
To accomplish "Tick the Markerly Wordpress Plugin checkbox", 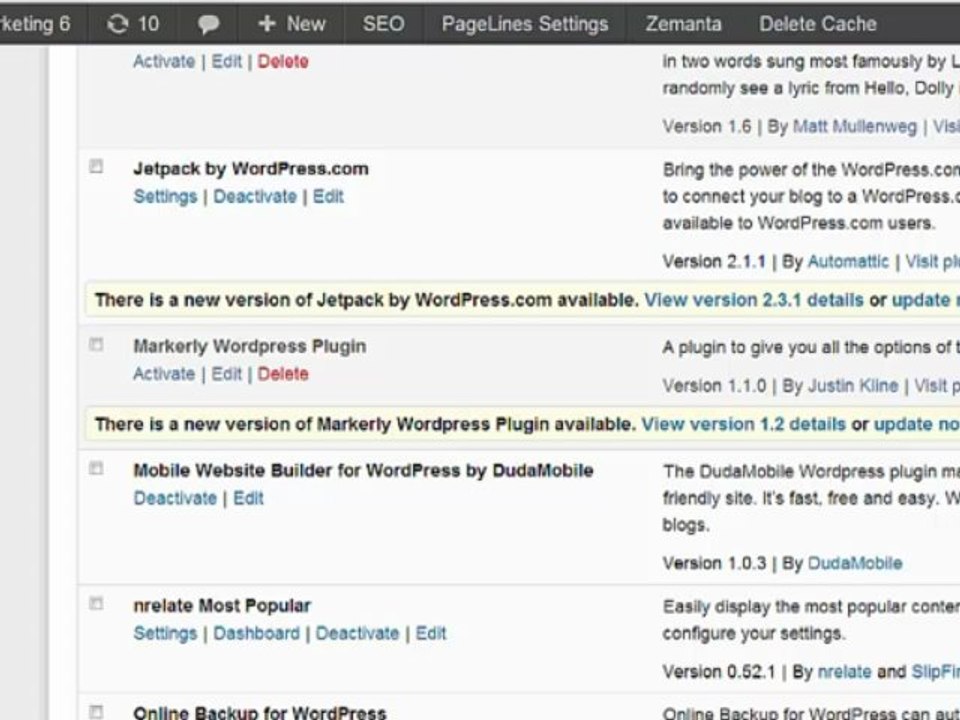I will point(96,345).
